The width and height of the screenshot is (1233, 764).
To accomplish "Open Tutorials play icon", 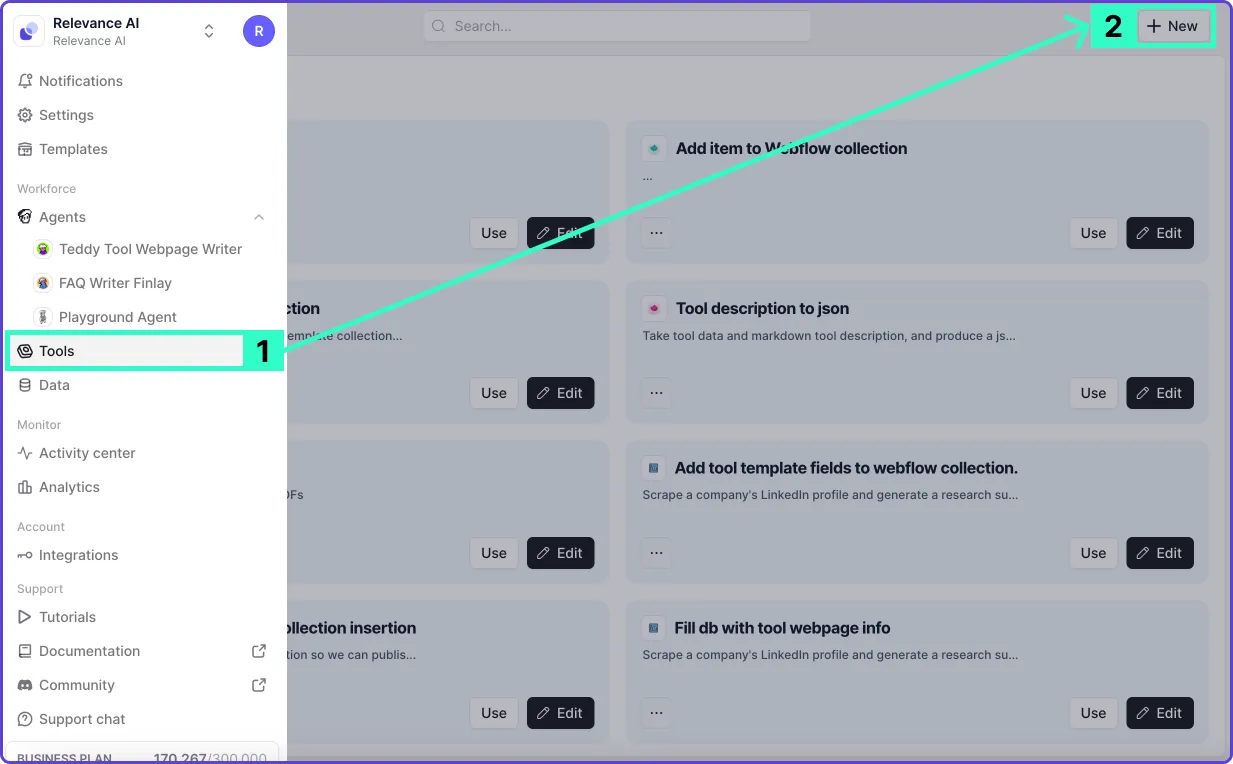I will (x=26, y=617).
